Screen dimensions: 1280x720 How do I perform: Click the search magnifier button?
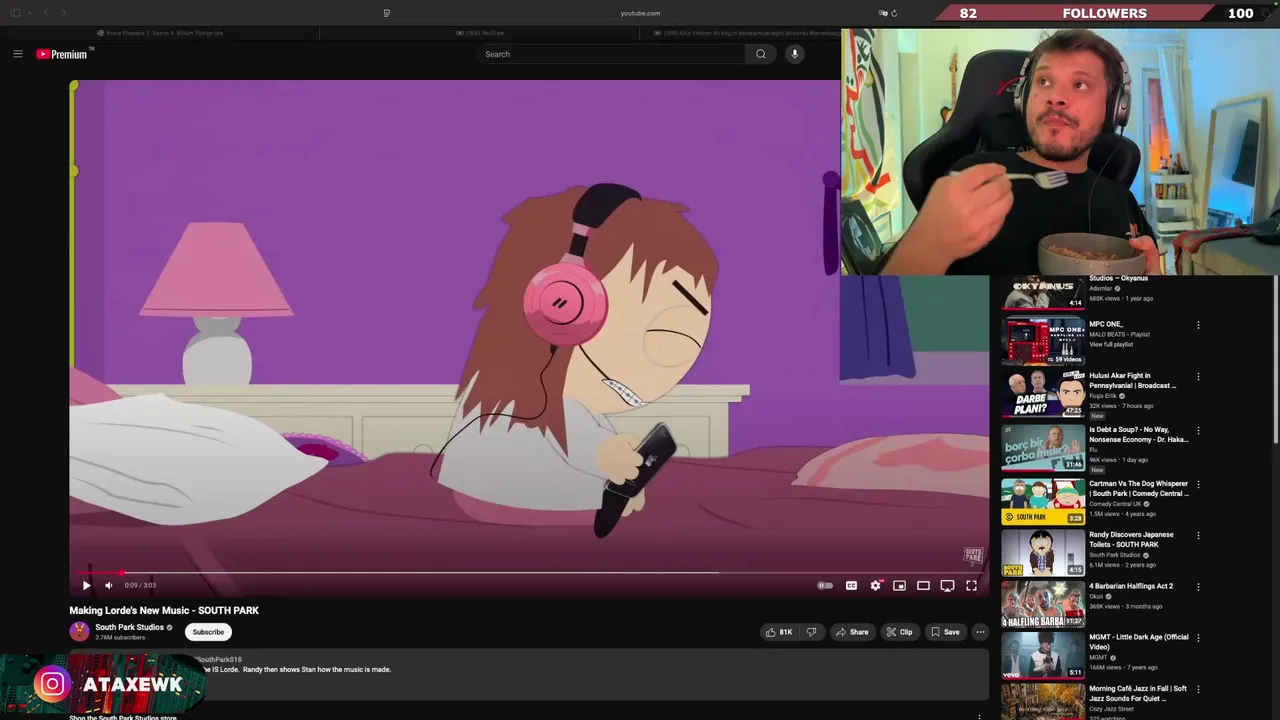761,54
